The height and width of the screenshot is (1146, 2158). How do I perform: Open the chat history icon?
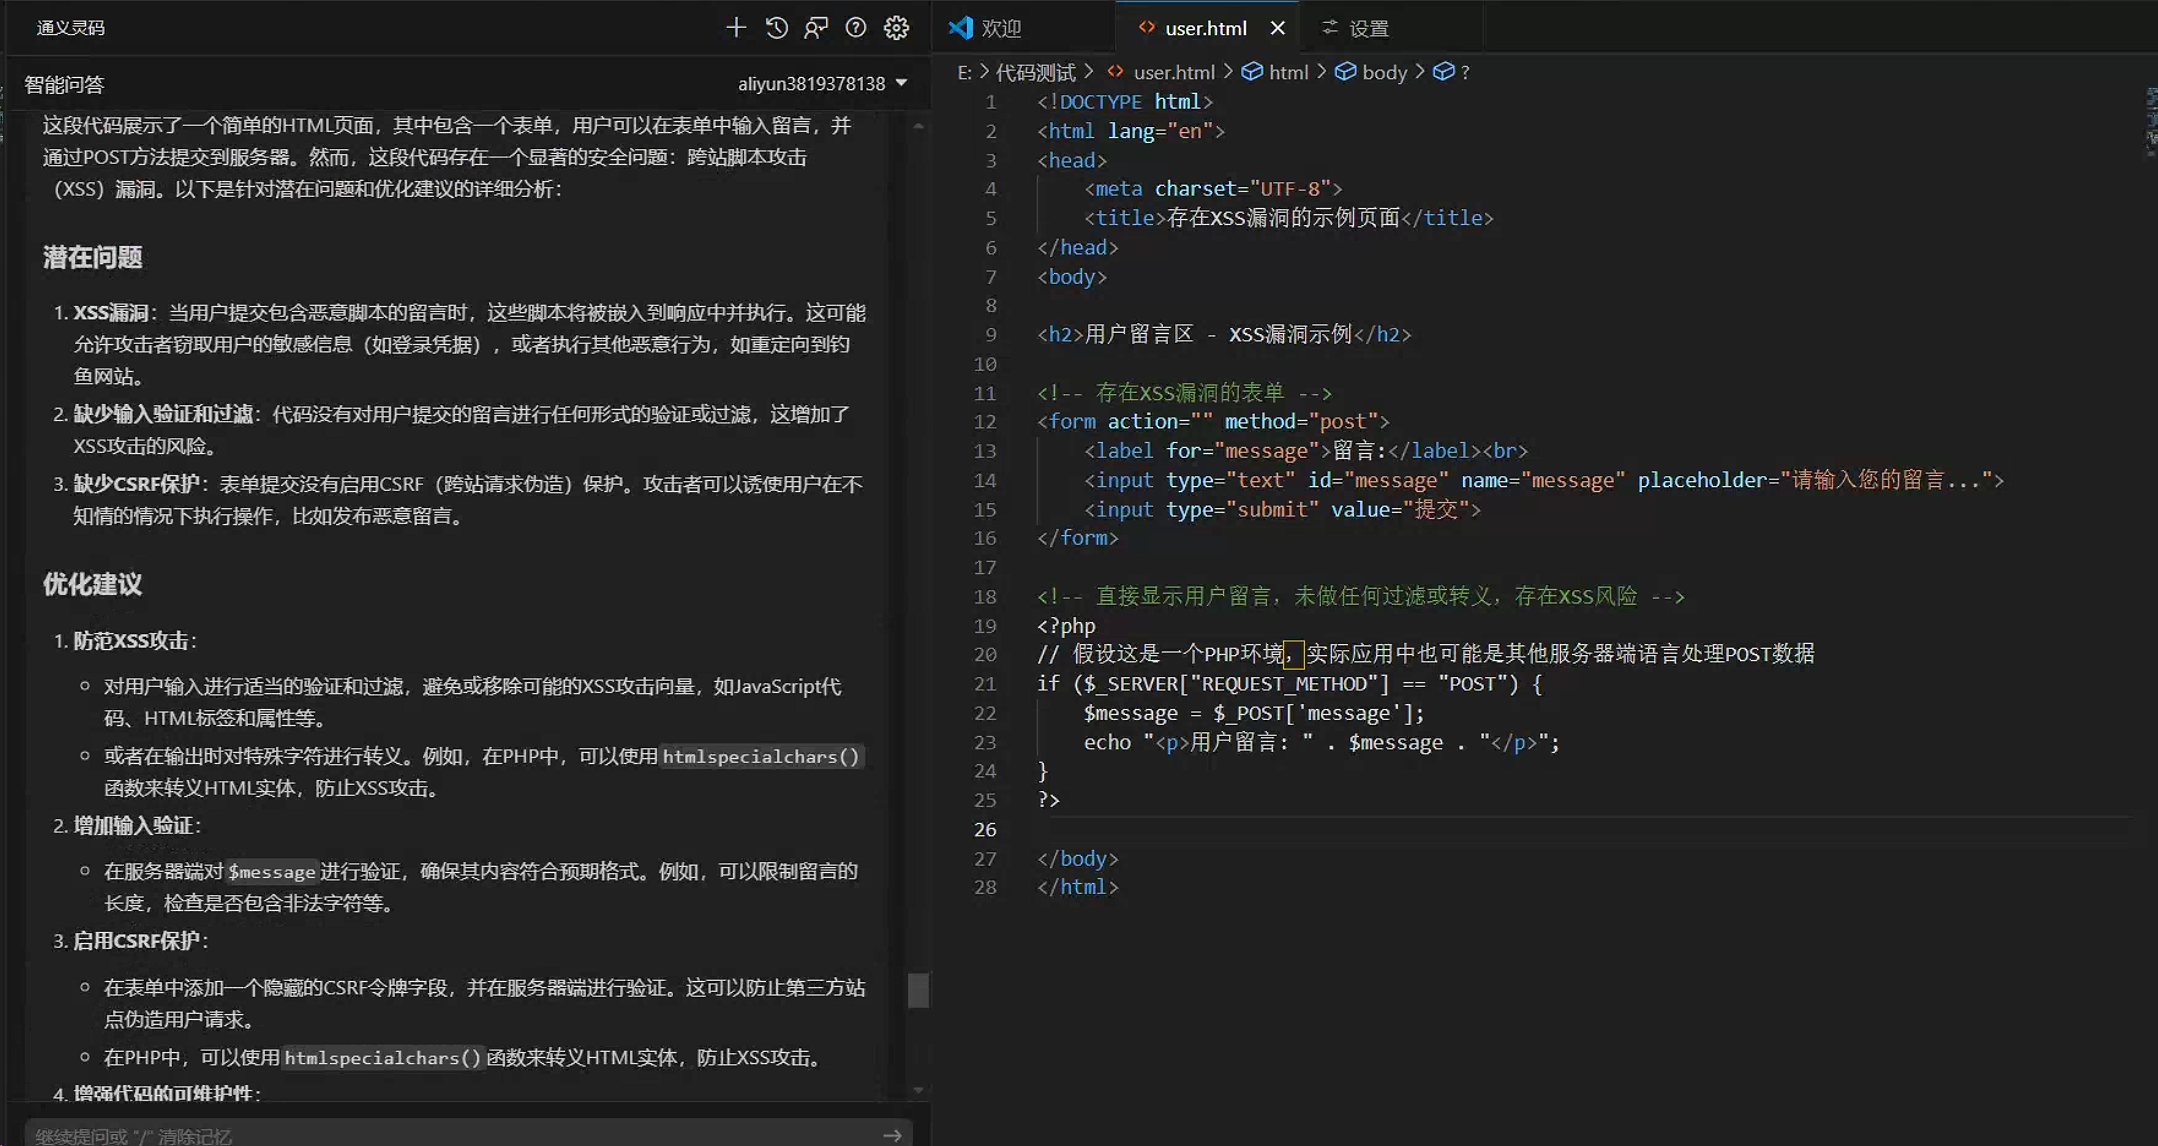[776, 28]
